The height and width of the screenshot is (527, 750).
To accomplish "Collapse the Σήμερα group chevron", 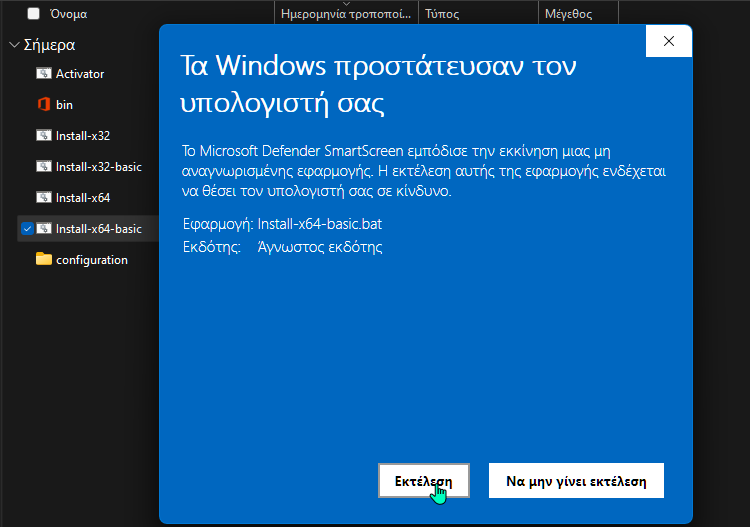I will point(14,45).
